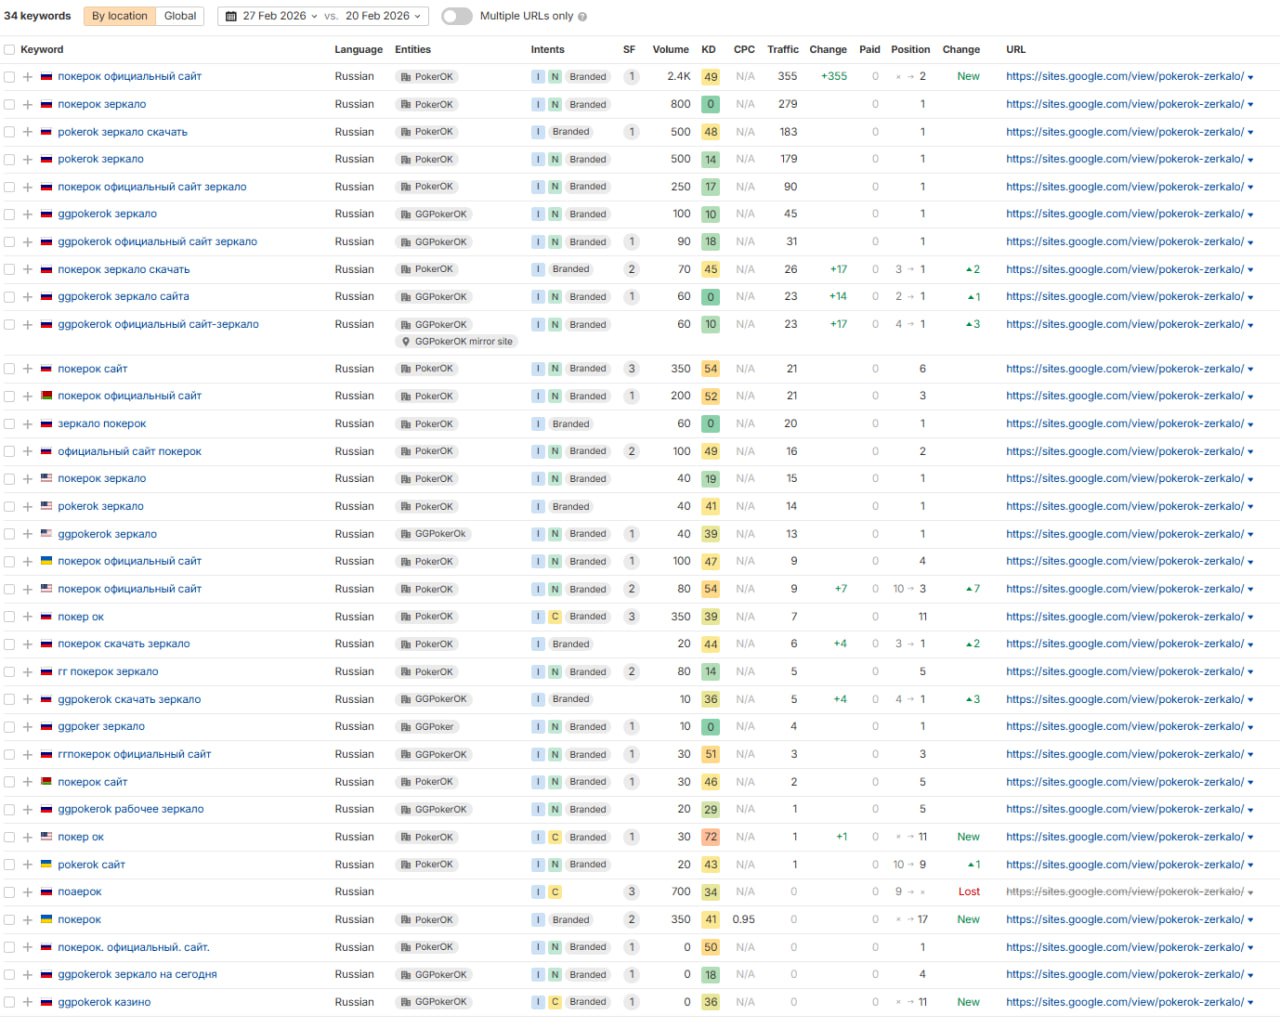
Task: Sort by the Volume column header
Action: [x=670, y=50]
